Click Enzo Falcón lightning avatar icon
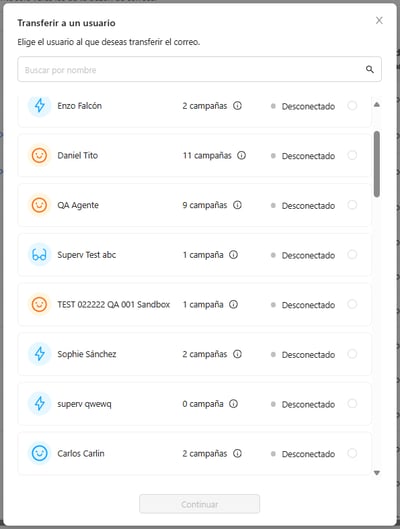400x529 pixels. click(39, 106)
